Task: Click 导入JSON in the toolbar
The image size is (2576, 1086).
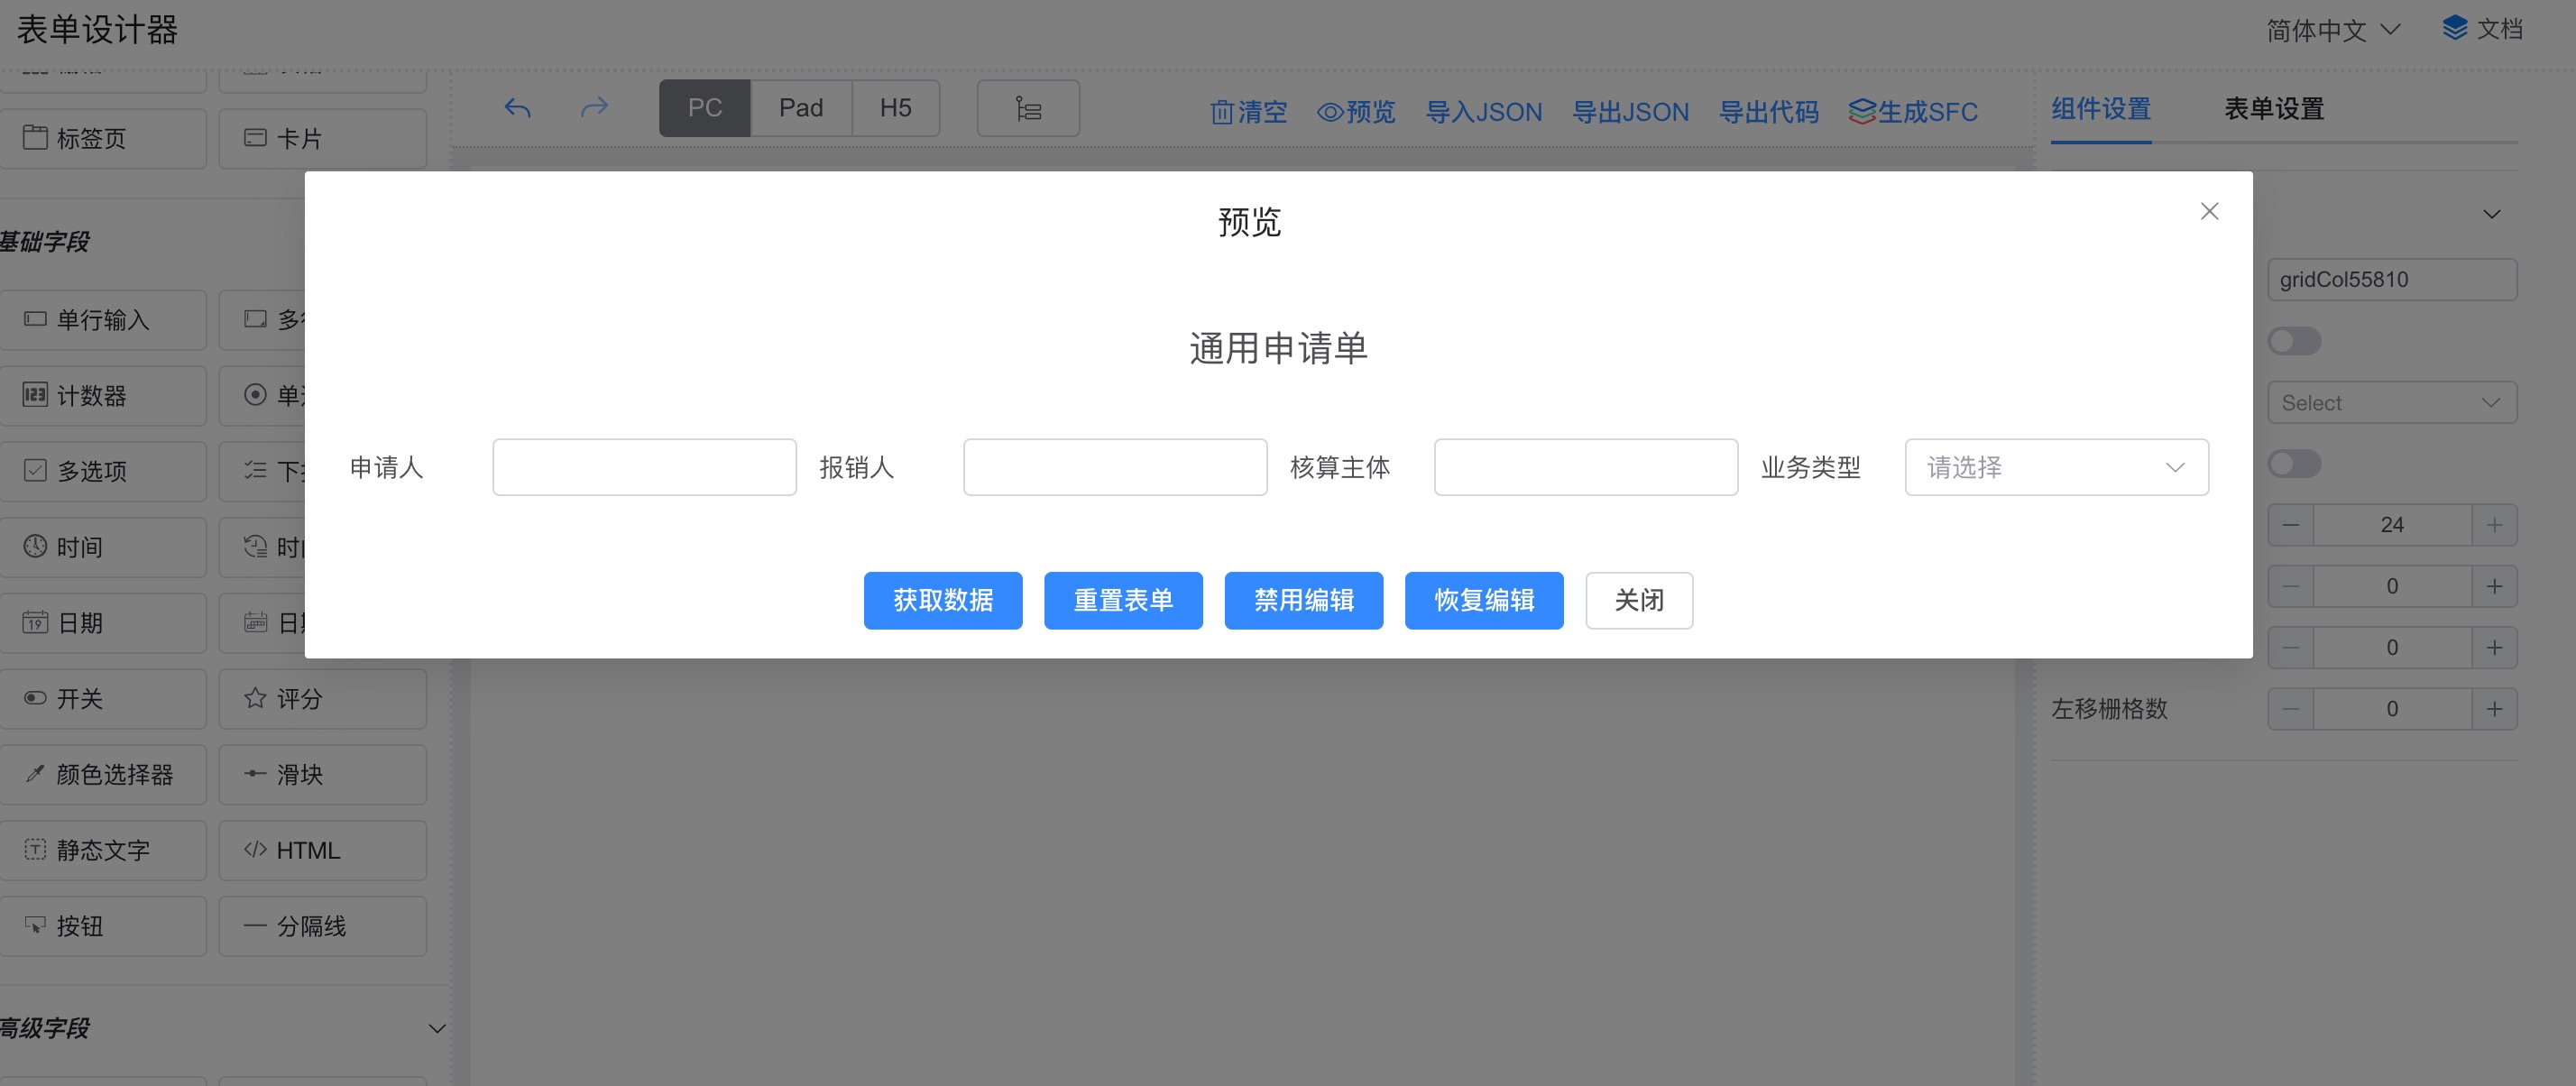Action: pos(1484,112)
